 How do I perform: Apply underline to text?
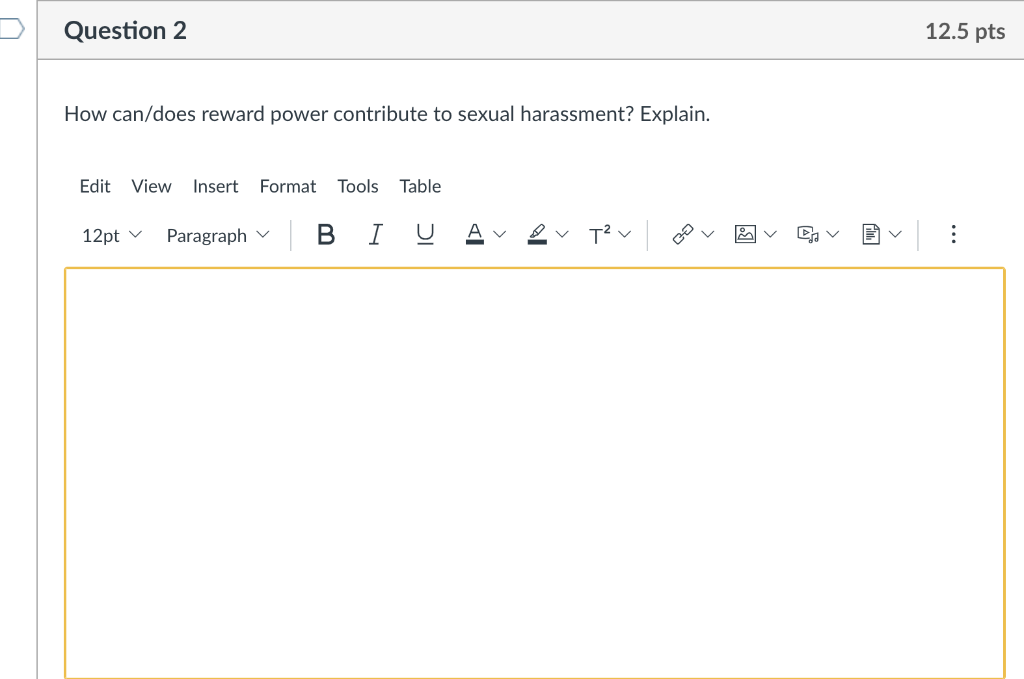424,234
